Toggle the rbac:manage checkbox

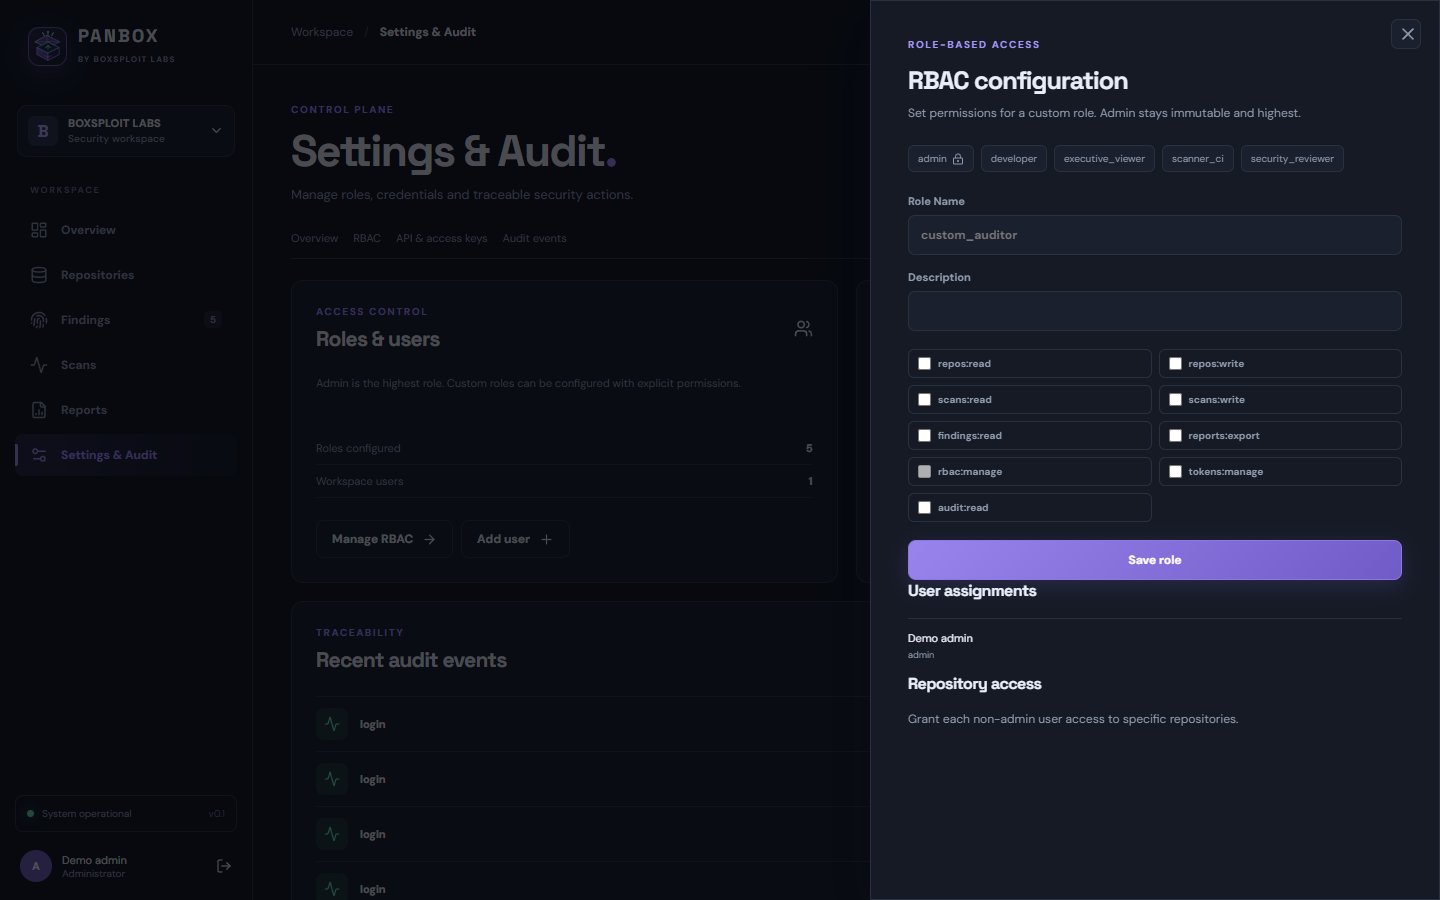coord(924,472)
